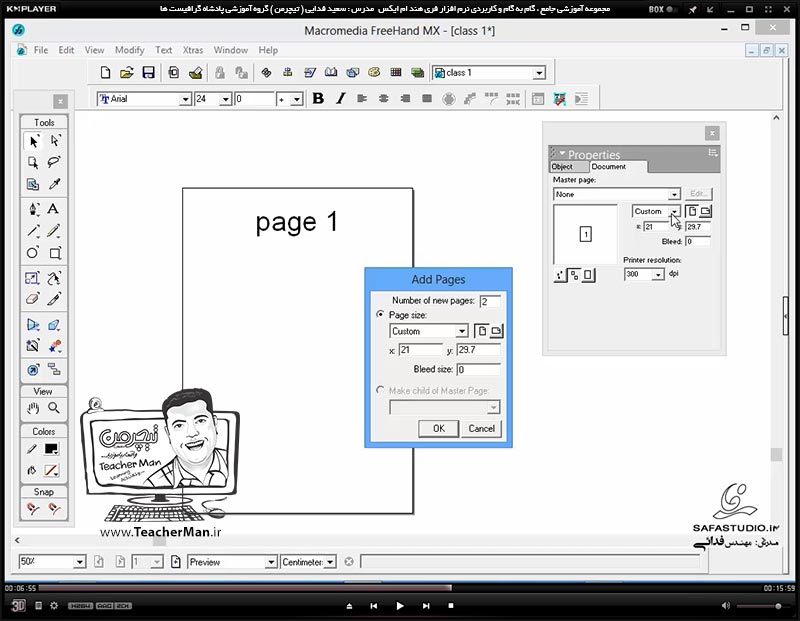Open a file via folder icon
The width and height of the screenshot is (800, 621).
coord(127,73)
